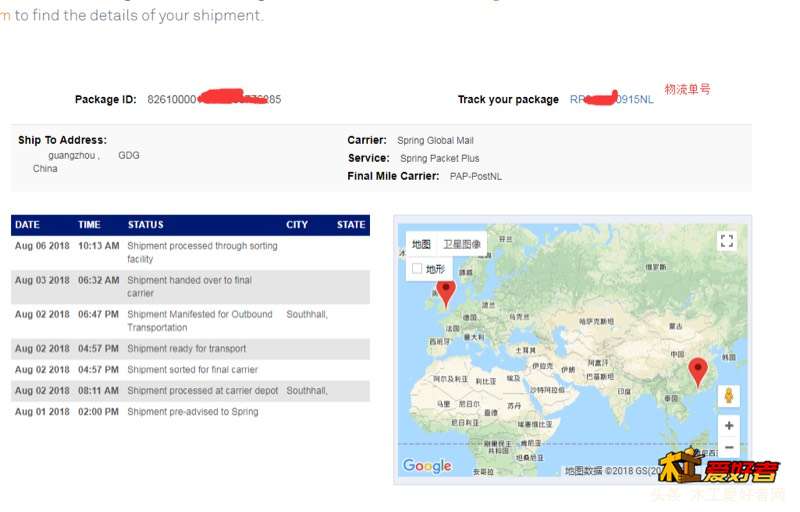Zoom out the map with minus
This screenshot has height=512, width=800.
[729, 447]
